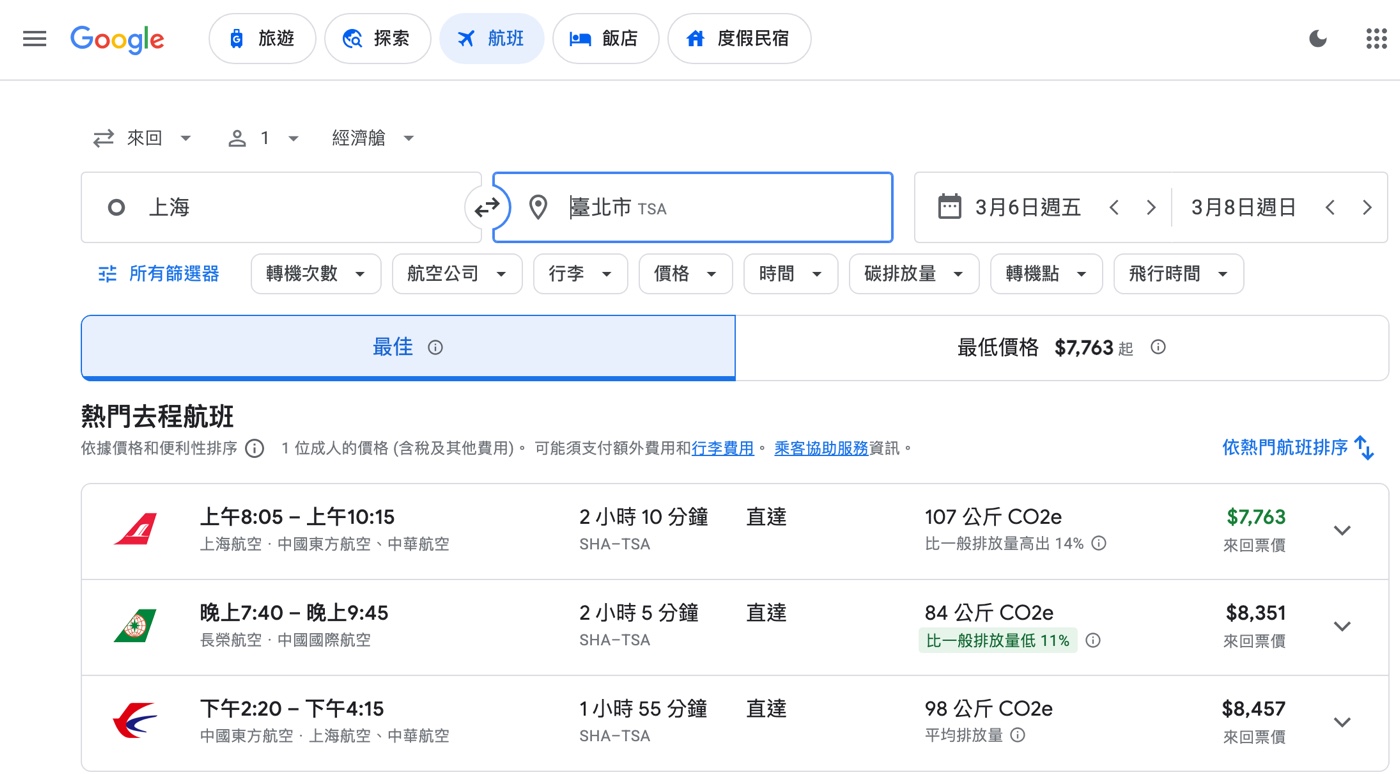This screenshot has width=1400, height=774.
Task: Open the Google apps grid
Action: coord(1375,38)
